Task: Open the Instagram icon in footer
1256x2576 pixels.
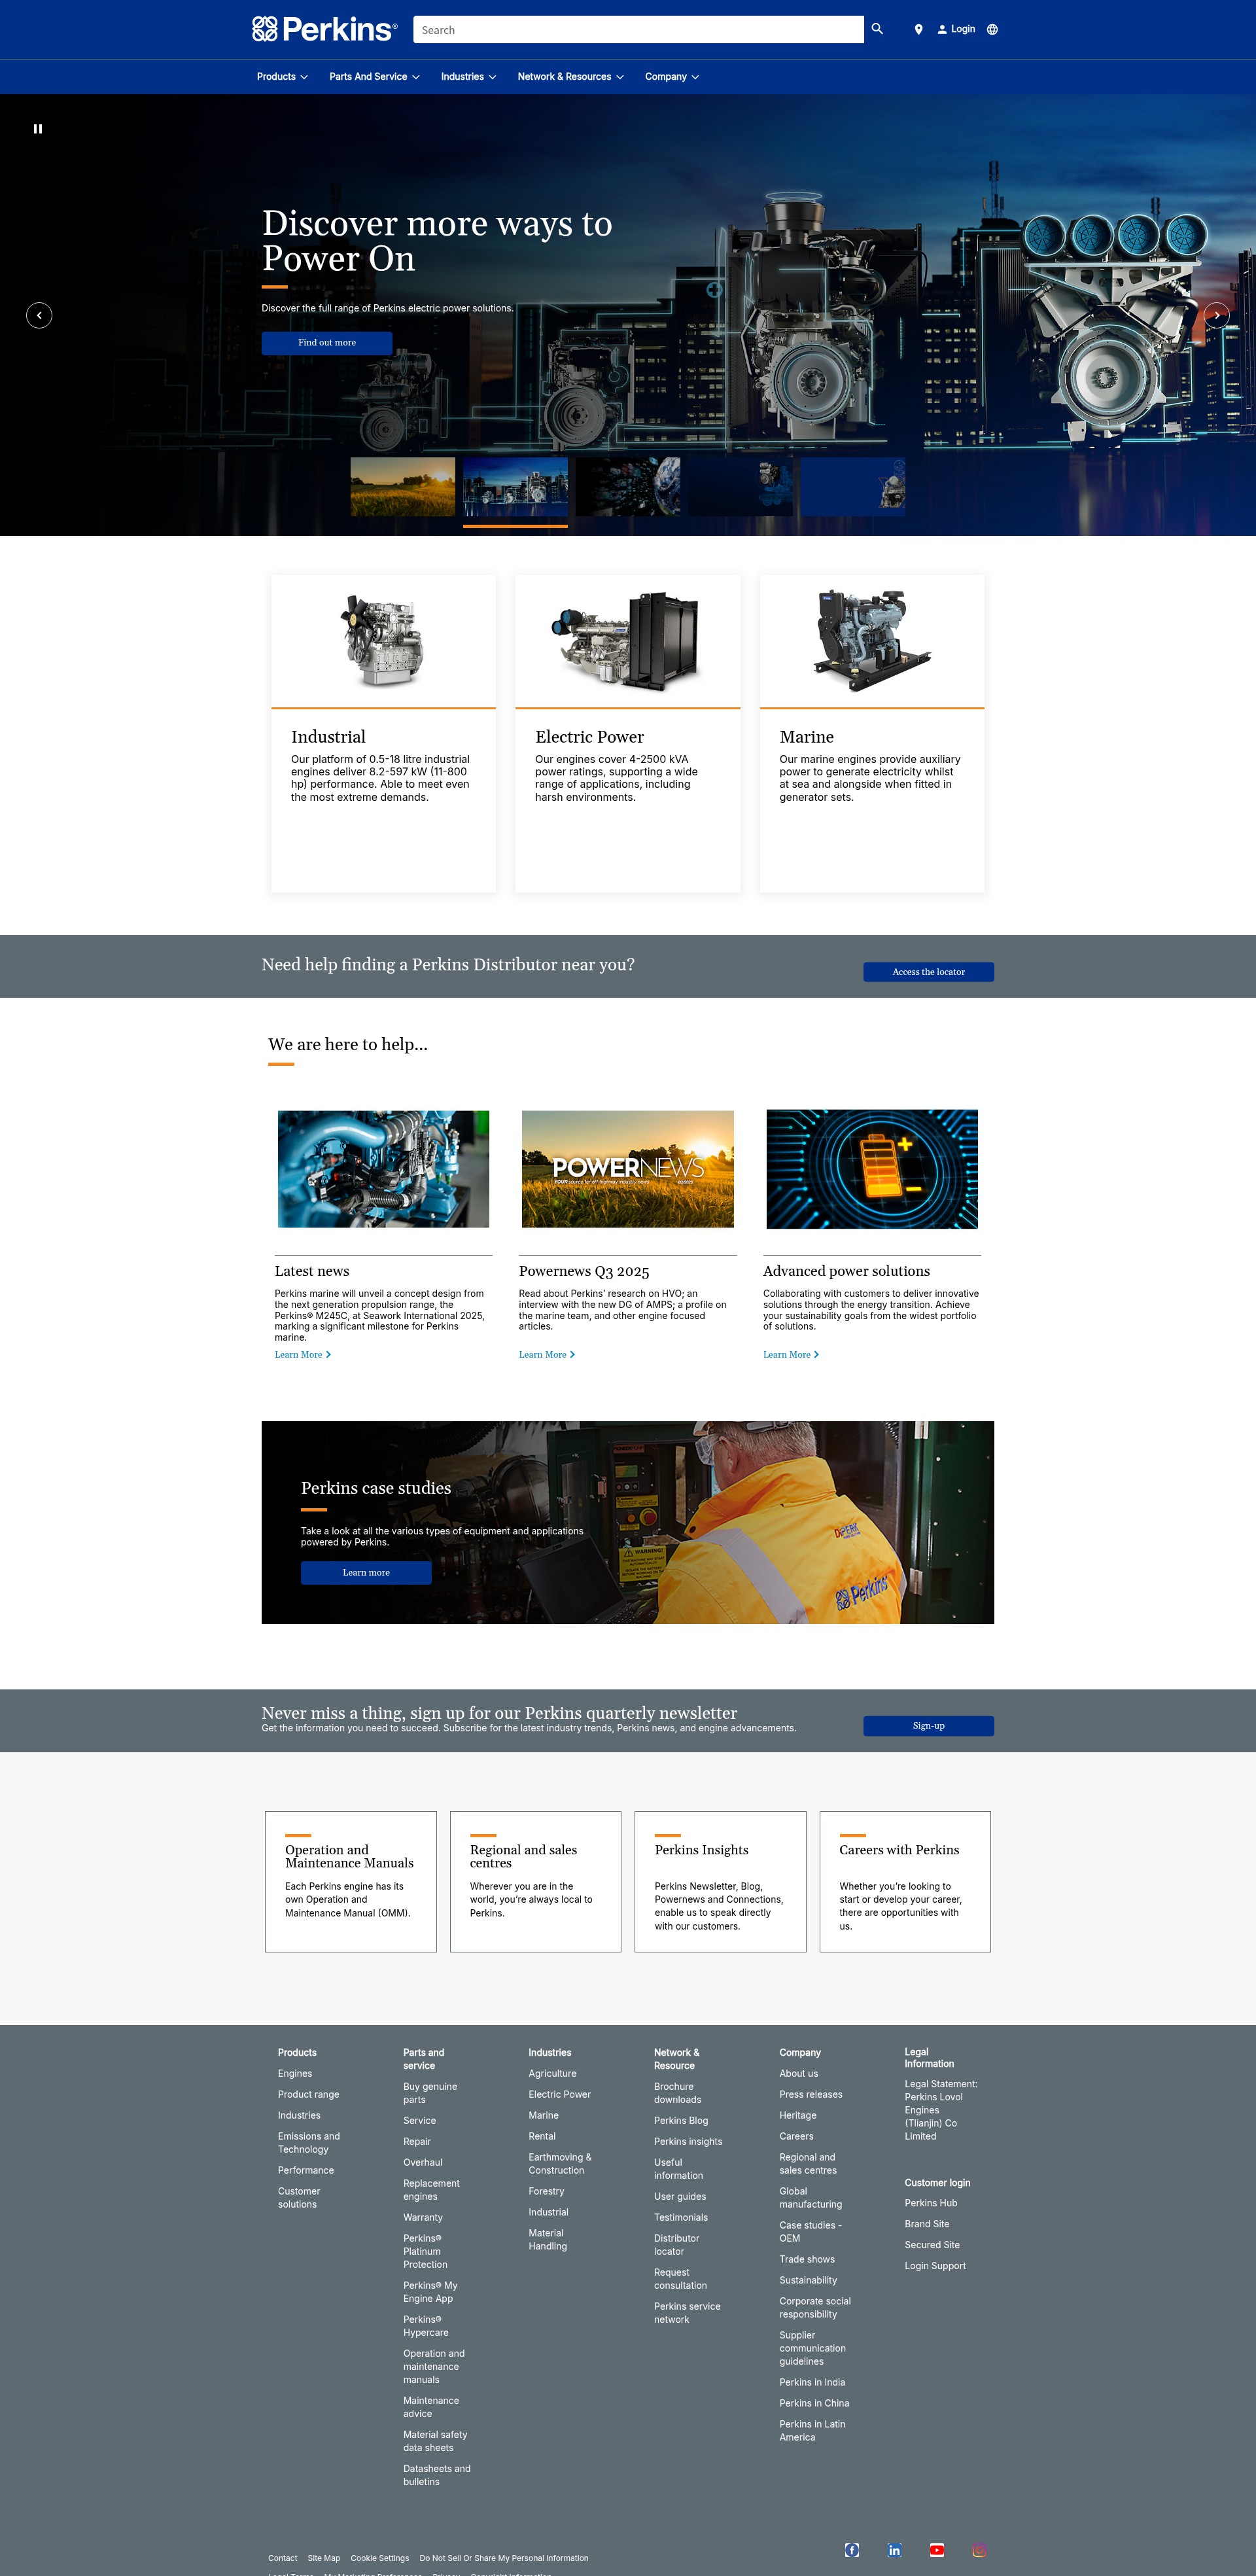Action: (979, 2549)
